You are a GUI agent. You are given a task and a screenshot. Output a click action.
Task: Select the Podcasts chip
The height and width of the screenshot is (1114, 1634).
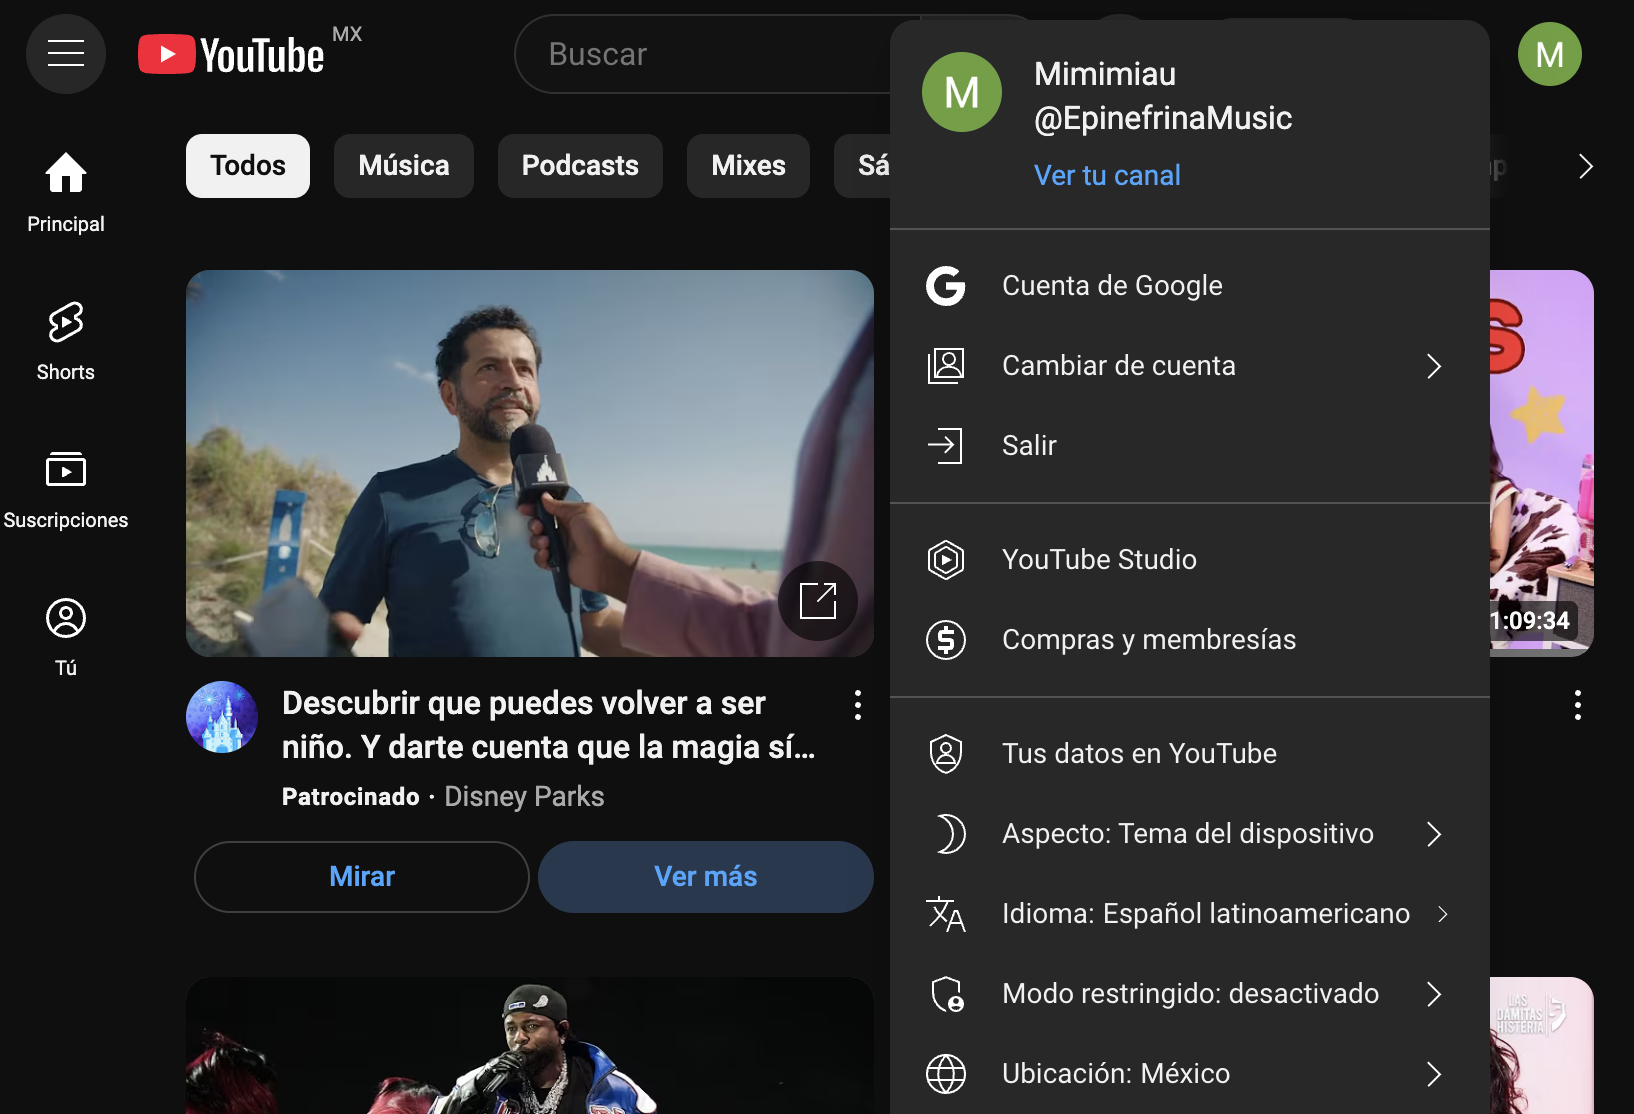pos(580,166)
